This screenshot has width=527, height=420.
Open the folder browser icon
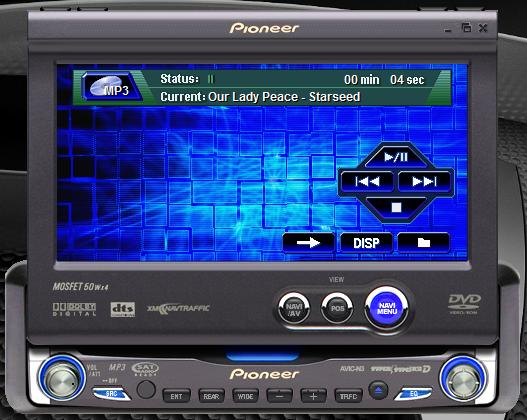point(423,243)
